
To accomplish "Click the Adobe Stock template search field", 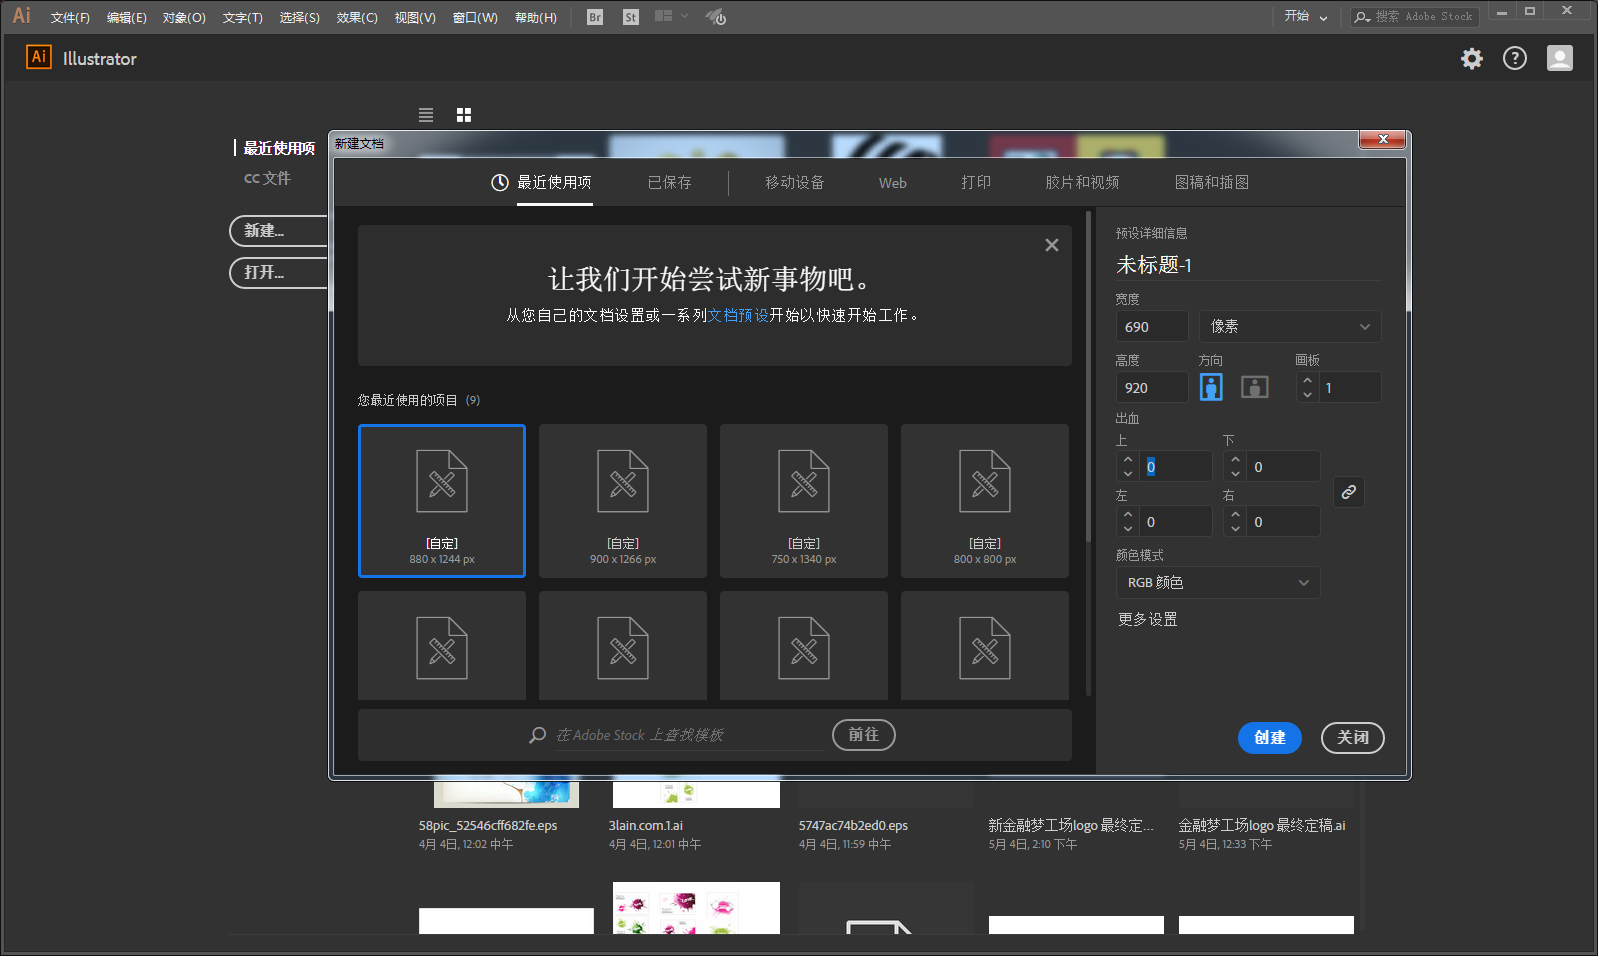I will [x=690, y=735].
